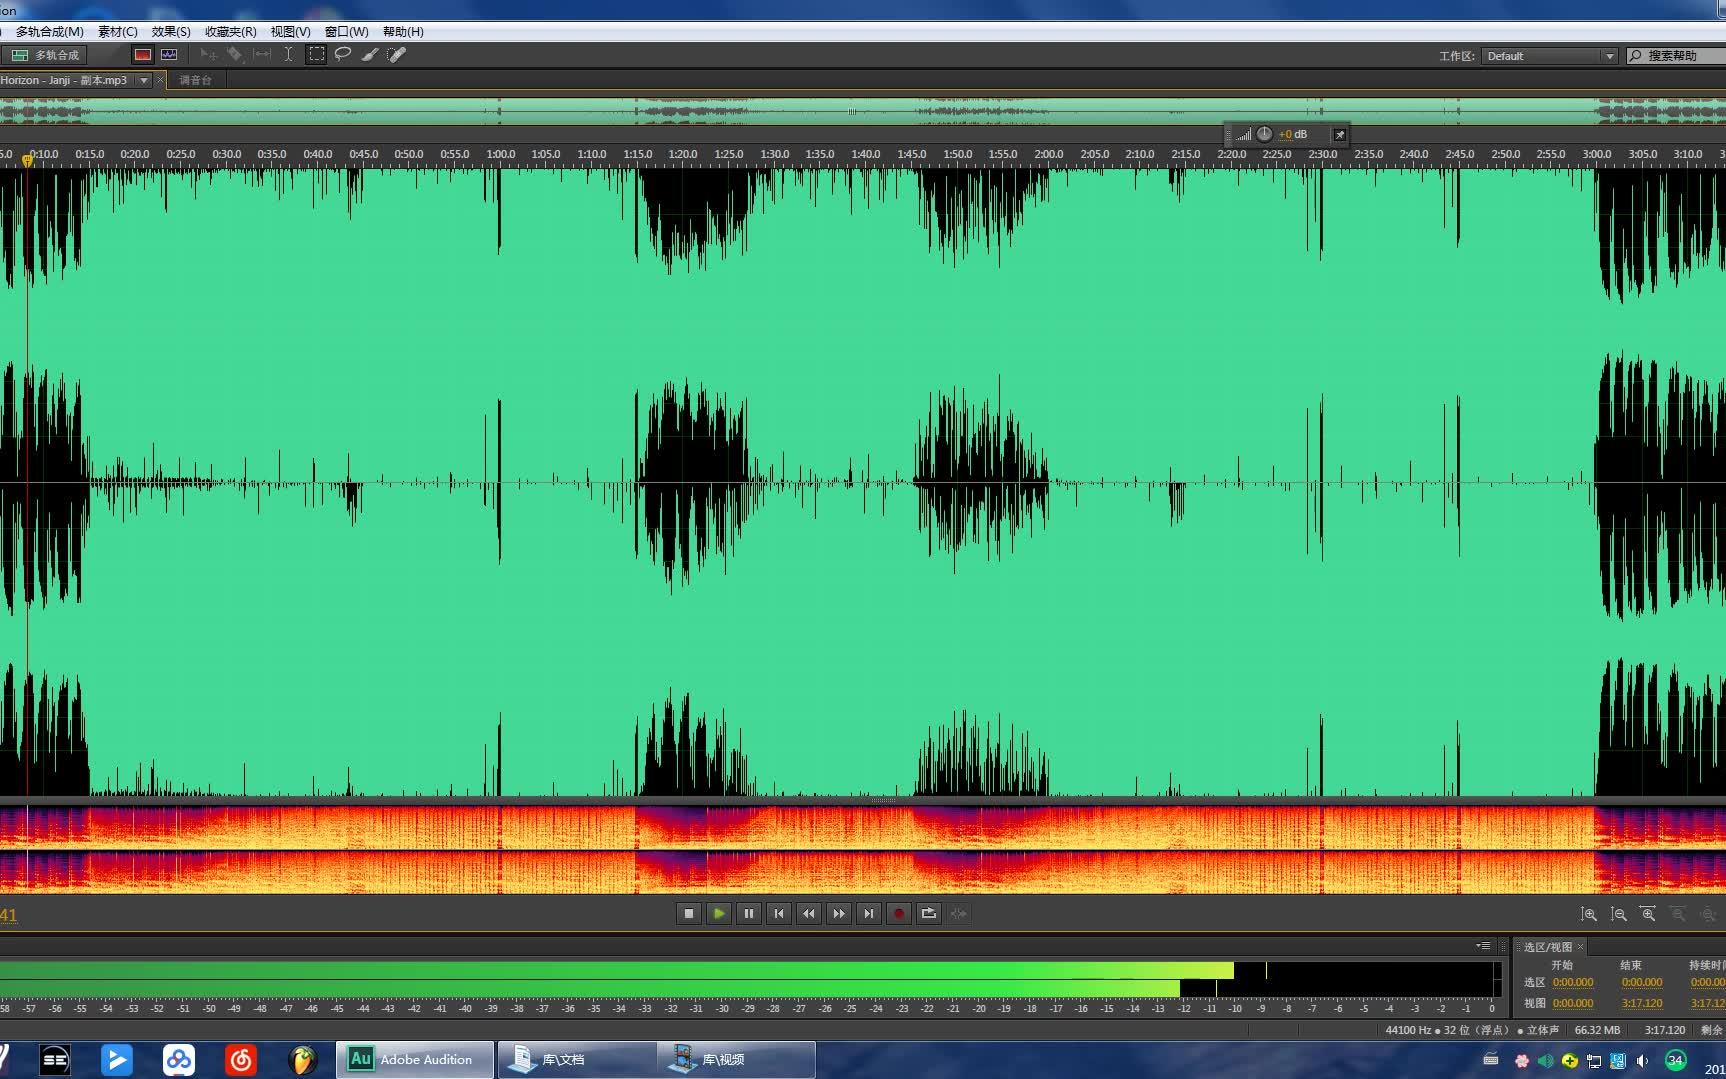1726x1079 pixels.
Task: Adjust the +0 dB volume knob
Action: [1264, 134]
